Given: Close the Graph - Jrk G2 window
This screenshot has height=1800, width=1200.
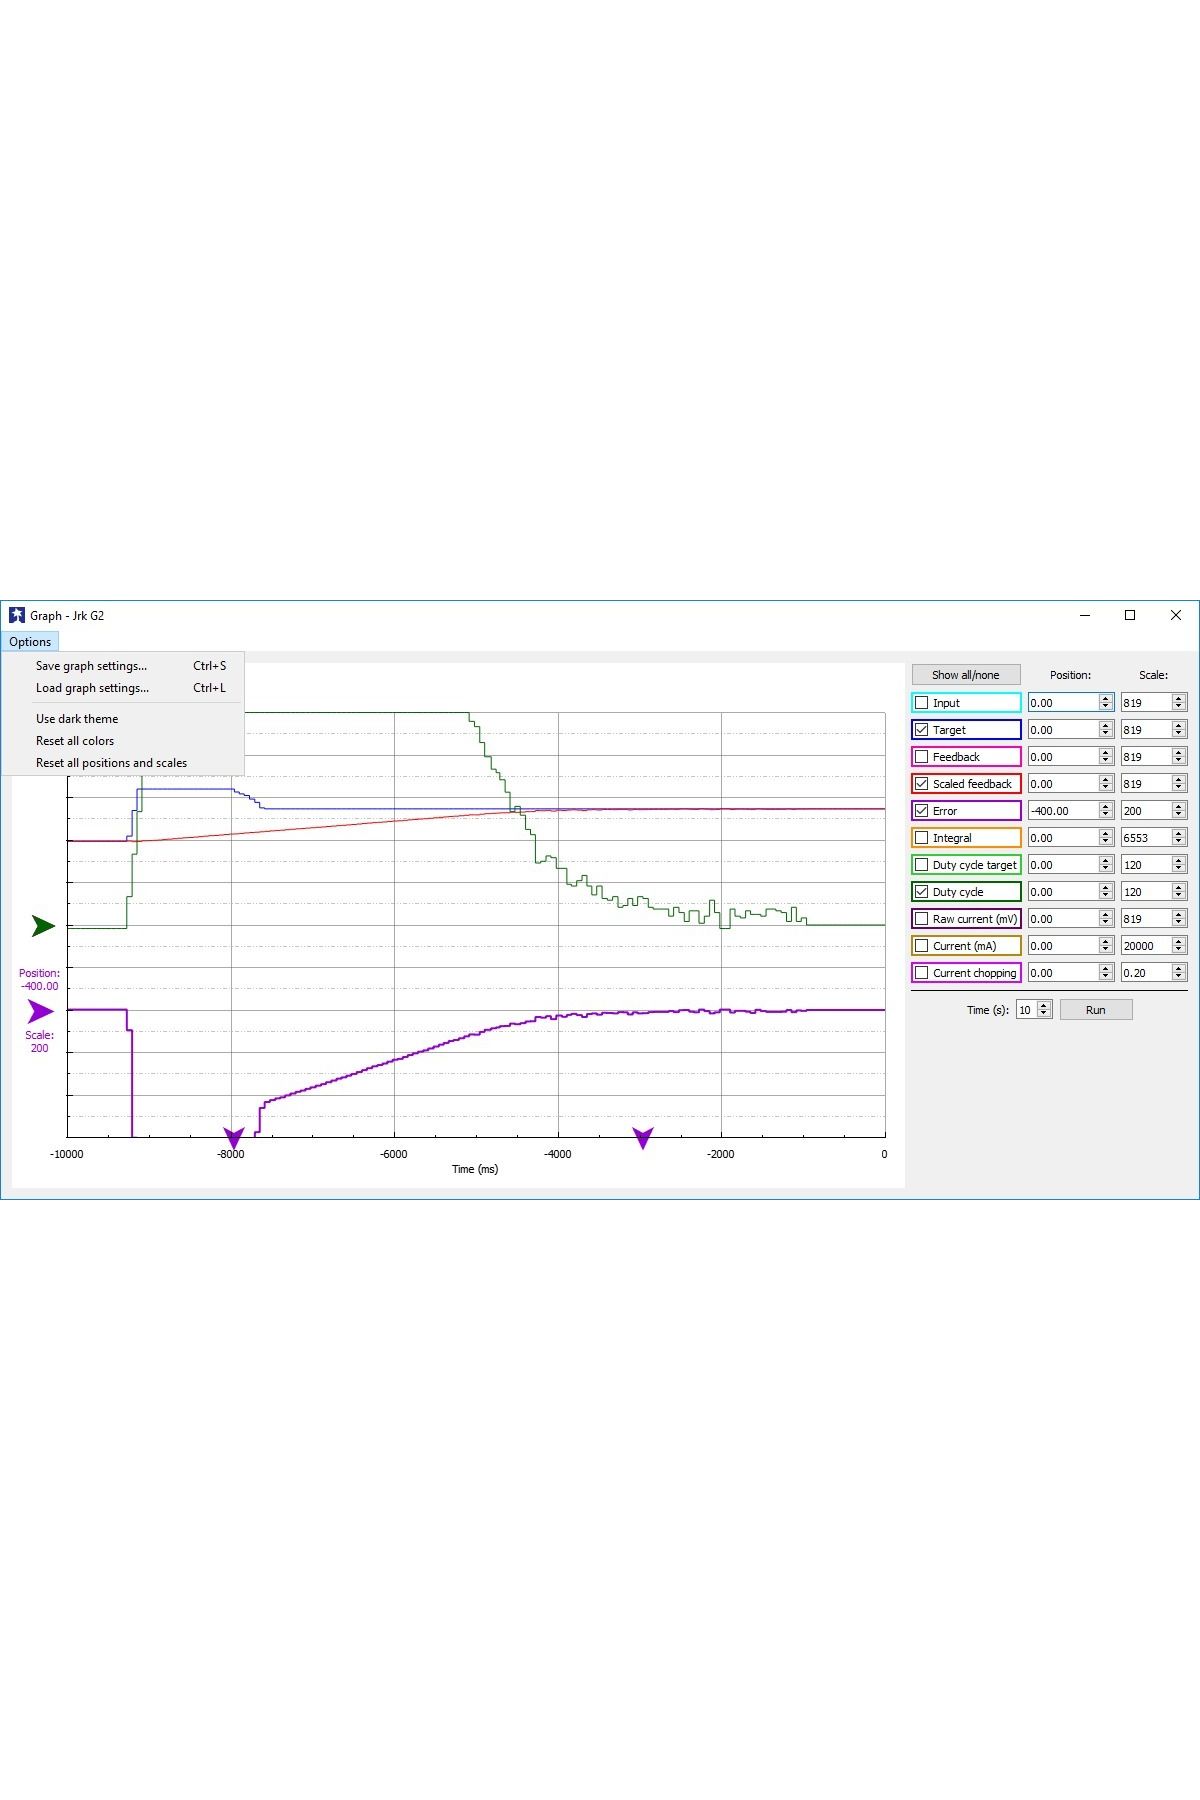Looking at the screenshot, I should pyautogui.click(x=1176, y=615).
